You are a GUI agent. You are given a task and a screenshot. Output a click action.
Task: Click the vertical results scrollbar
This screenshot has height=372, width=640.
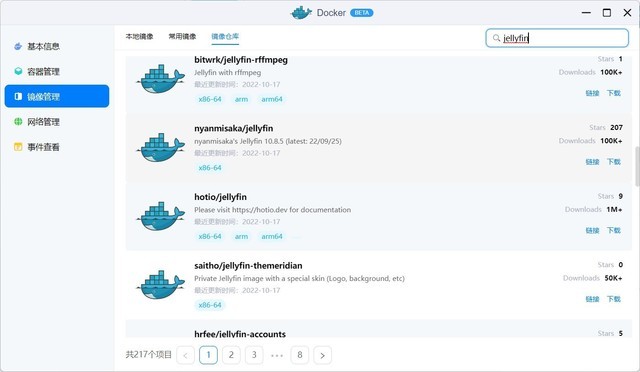coord(637,166)
